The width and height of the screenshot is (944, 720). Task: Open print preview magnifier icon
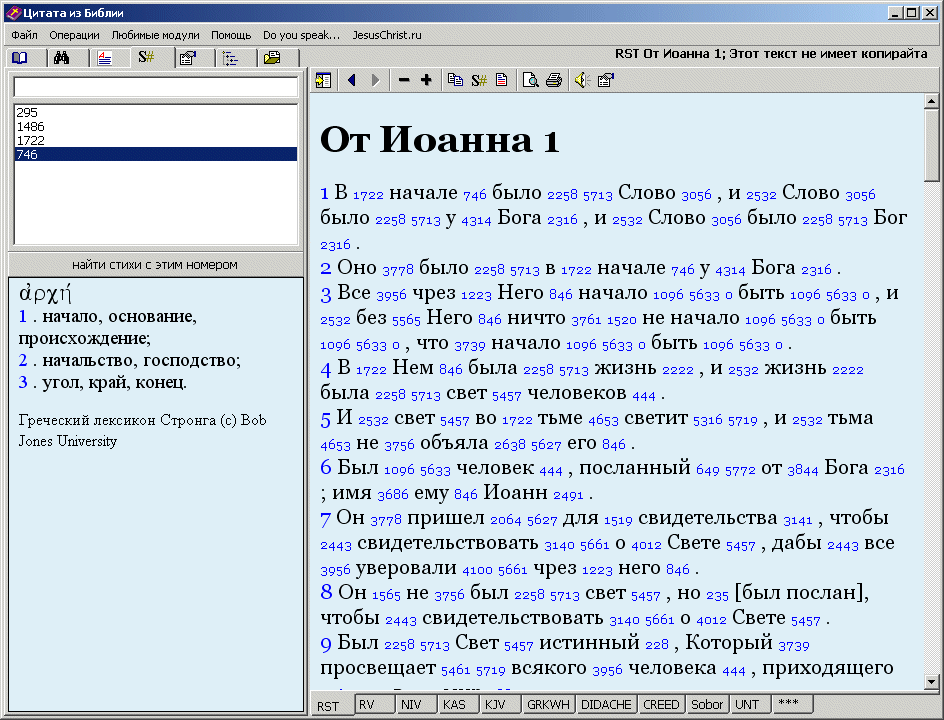click(x=530, y=80)
